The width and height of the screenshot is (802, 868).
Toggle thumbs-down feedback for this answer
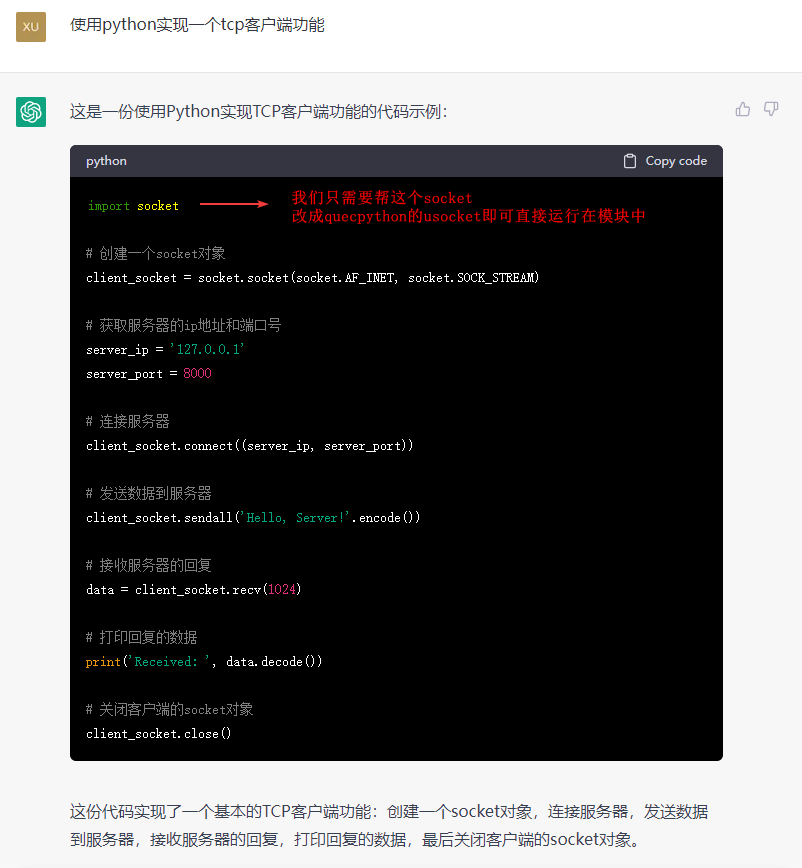coord(770,108)
